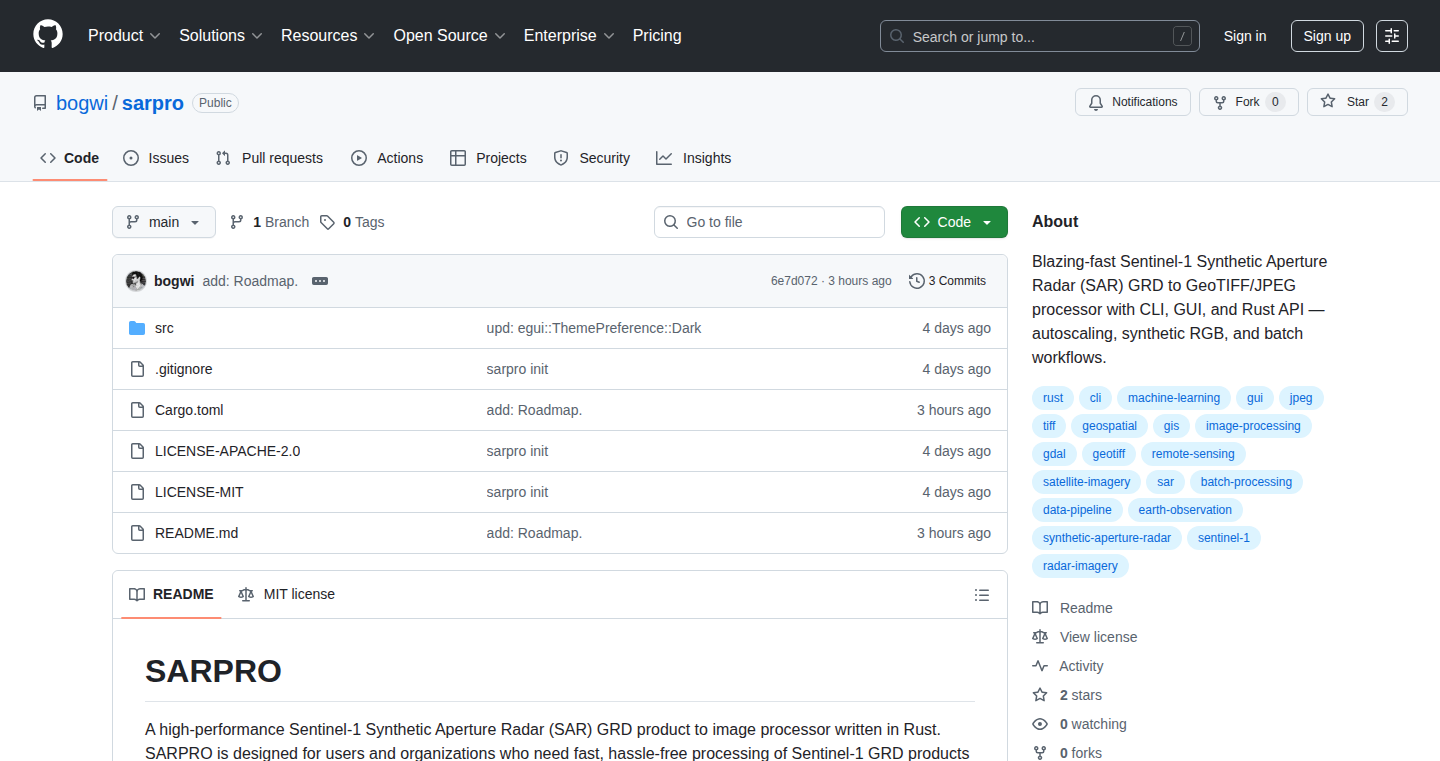Visit the Pricing page

[657, 36]
